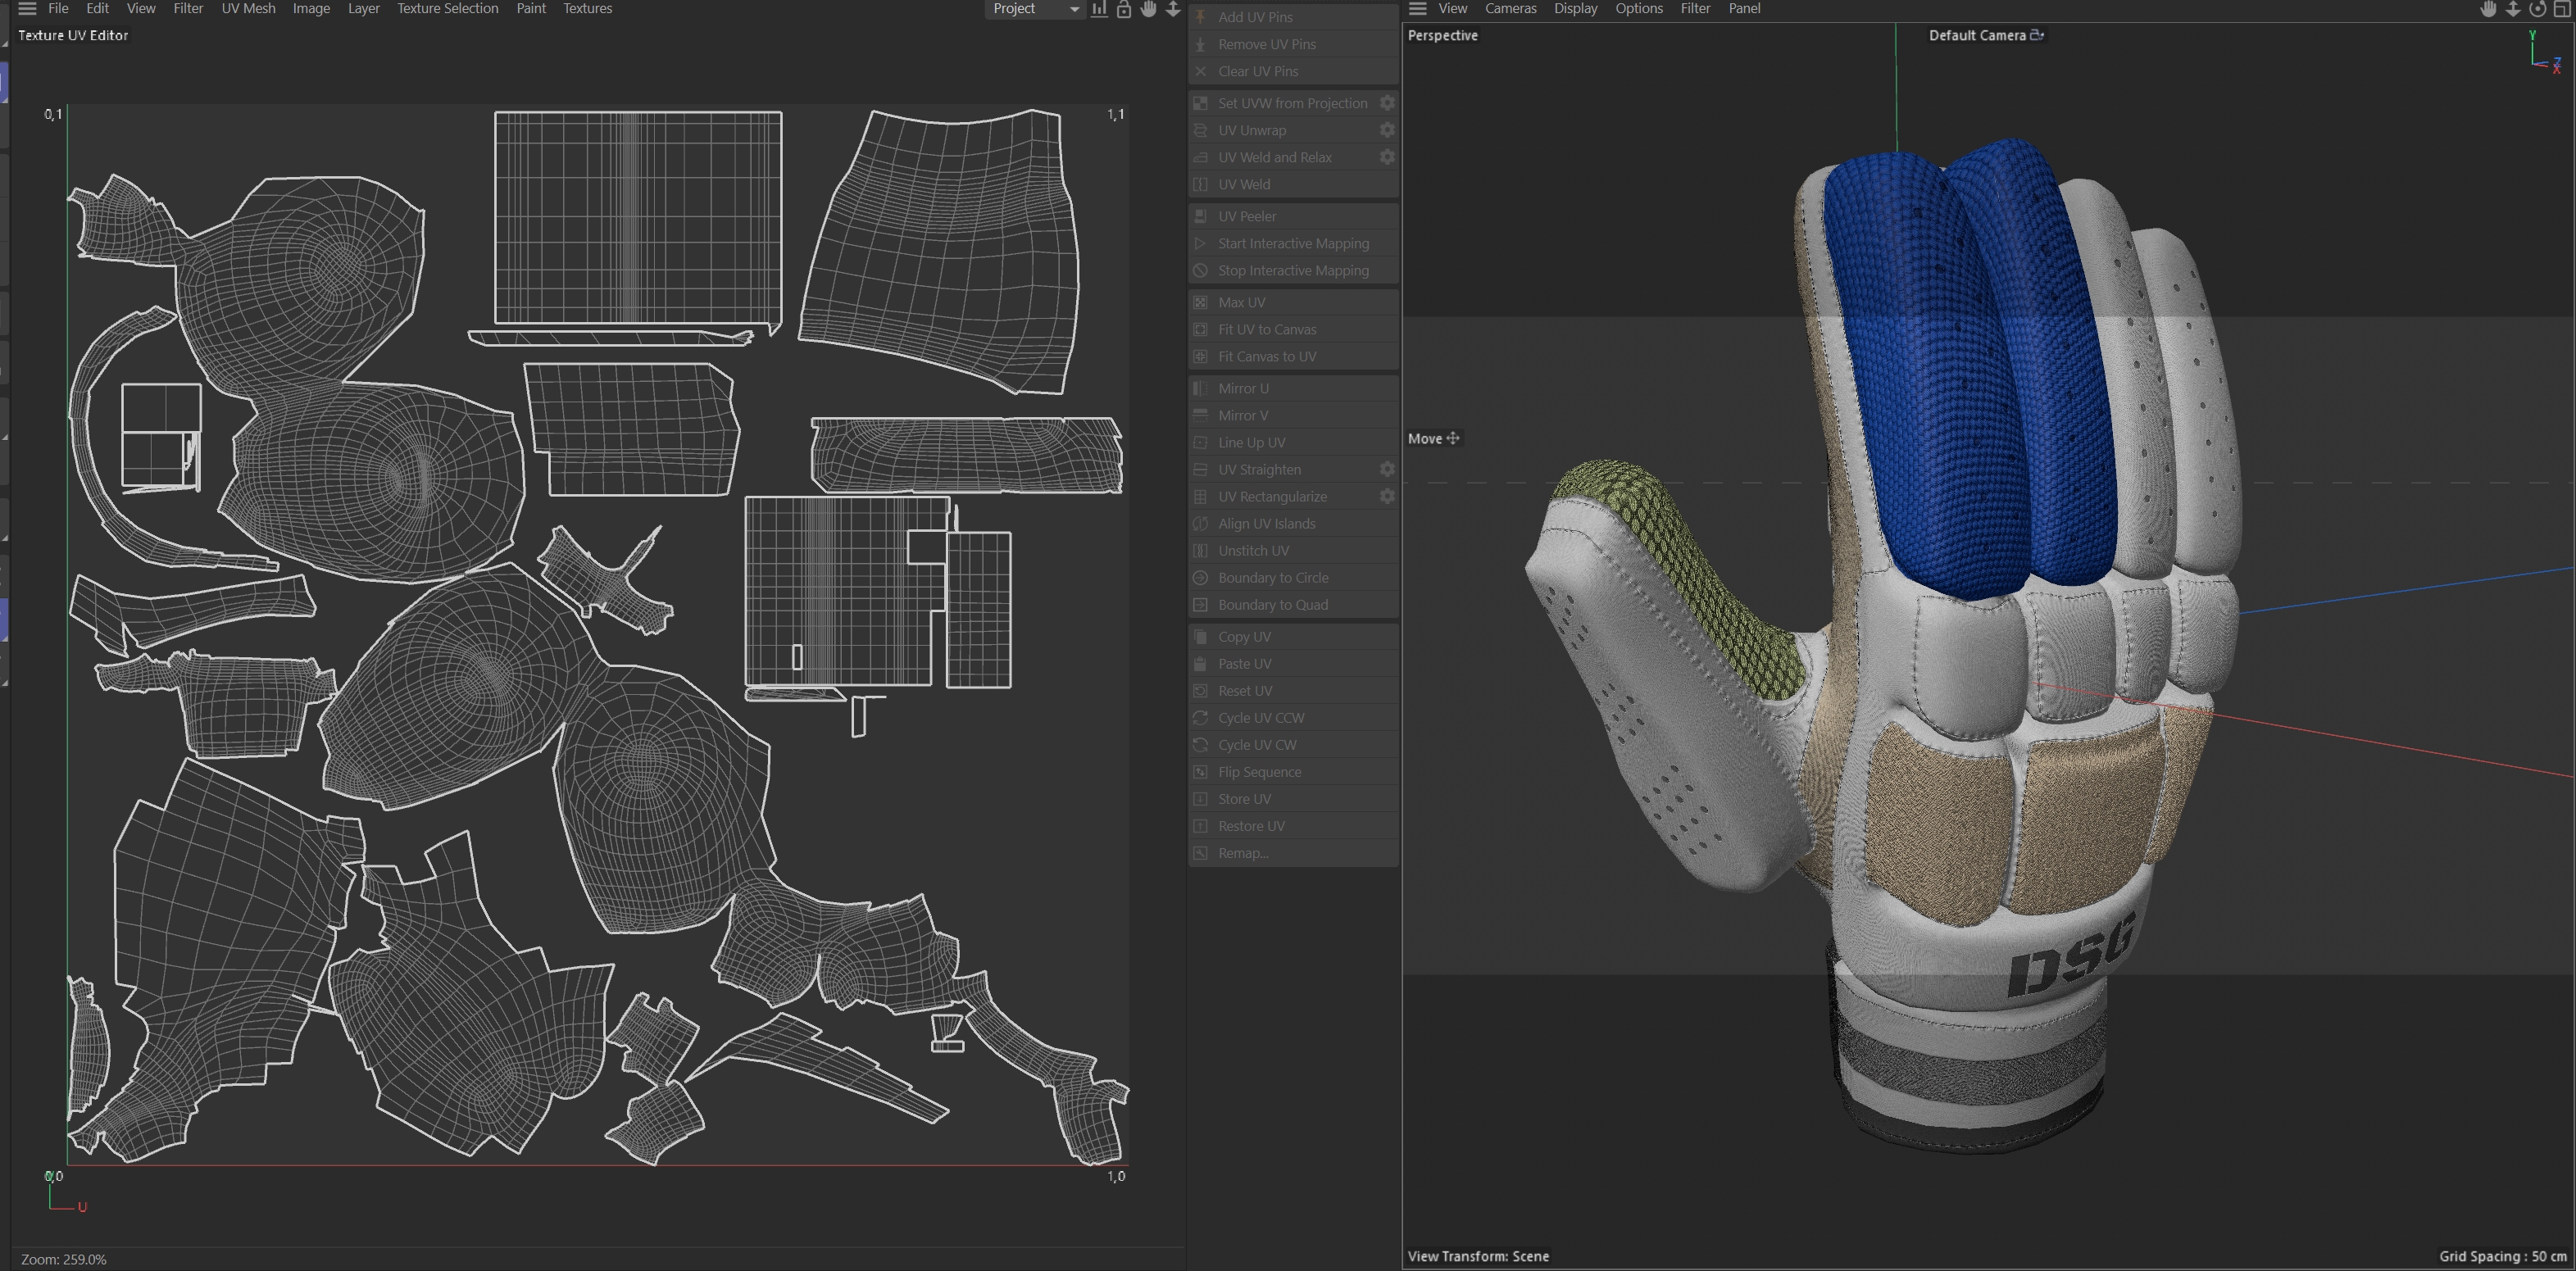The height and width of the screenshot is (1271, 2576).
Task: Click the UV Rectangularize gear icon
Action: point(1387,496)
